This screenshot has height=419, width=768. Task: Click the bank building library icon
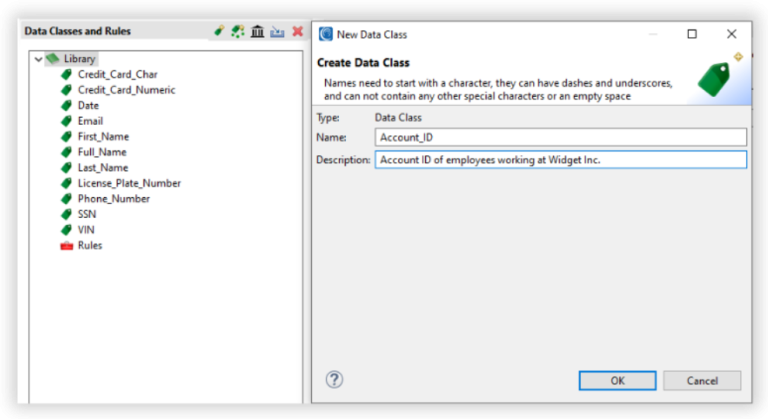[258, 31]
